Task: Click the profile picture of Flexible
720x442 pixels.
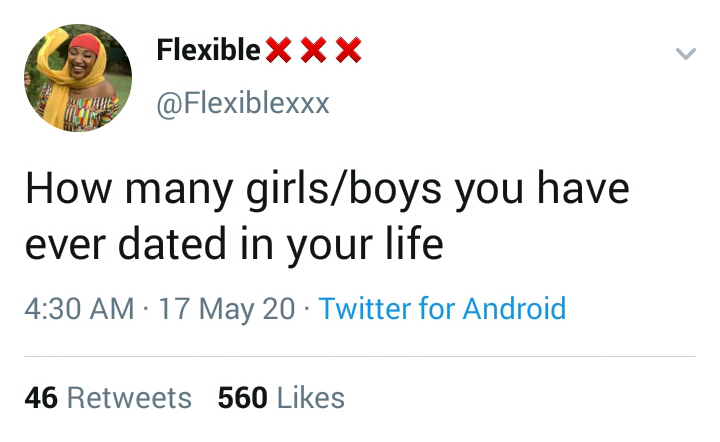Action: [x=76, y=78]
